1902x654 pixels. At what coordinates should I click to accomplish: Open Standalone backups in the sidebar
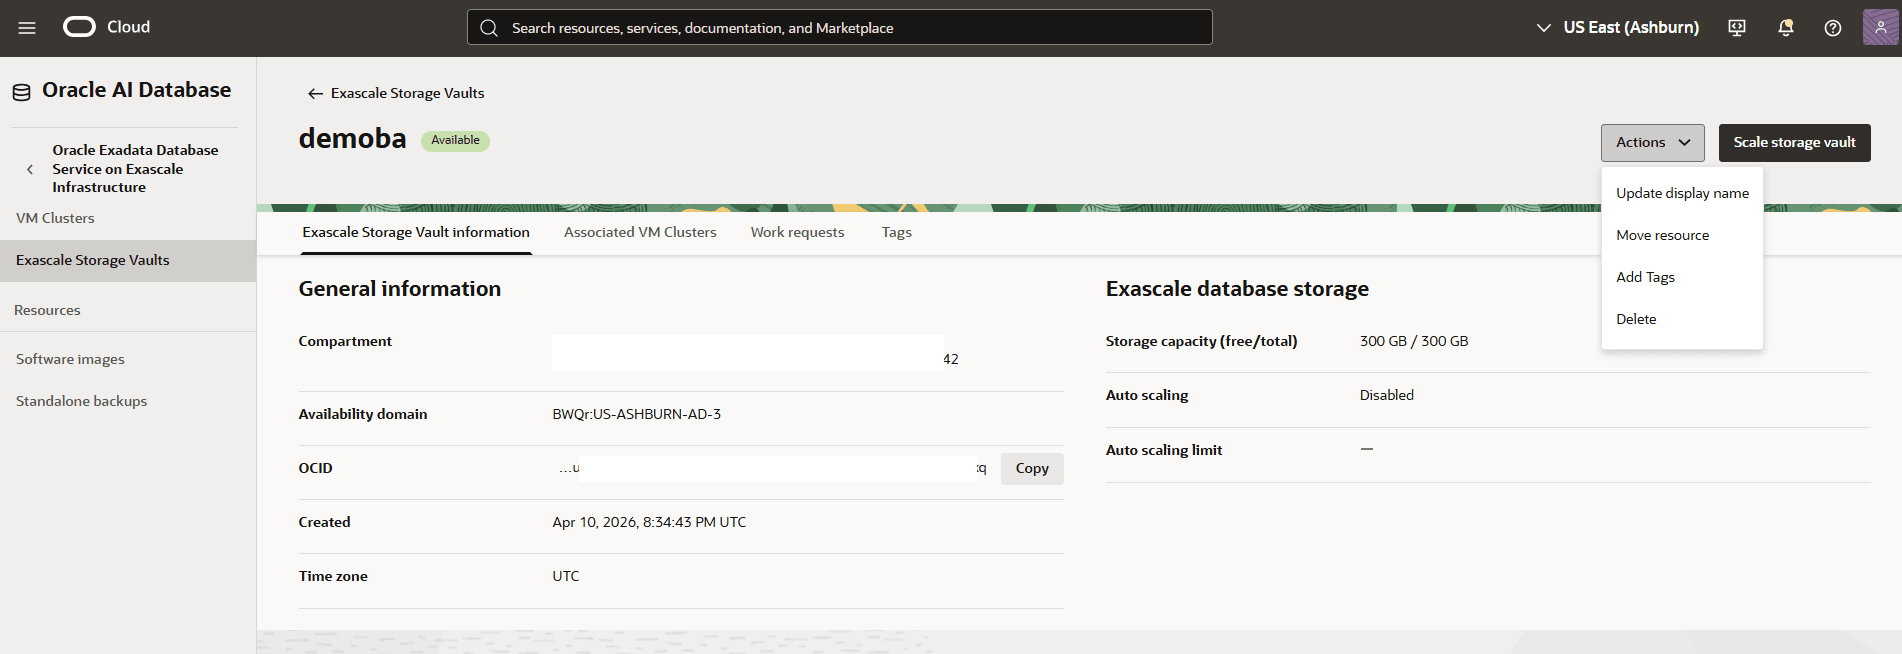81,401
